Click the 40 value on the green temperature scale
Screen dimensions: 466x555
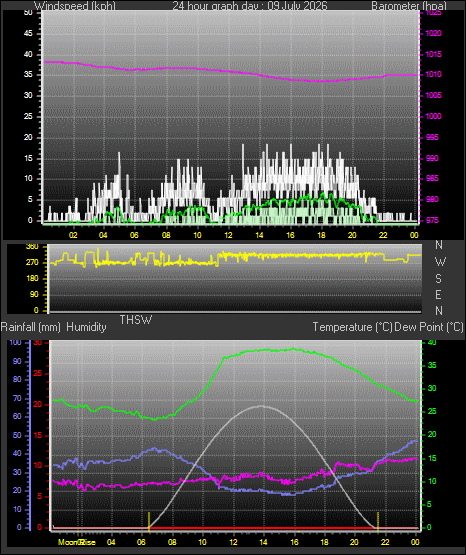(432, 343)
